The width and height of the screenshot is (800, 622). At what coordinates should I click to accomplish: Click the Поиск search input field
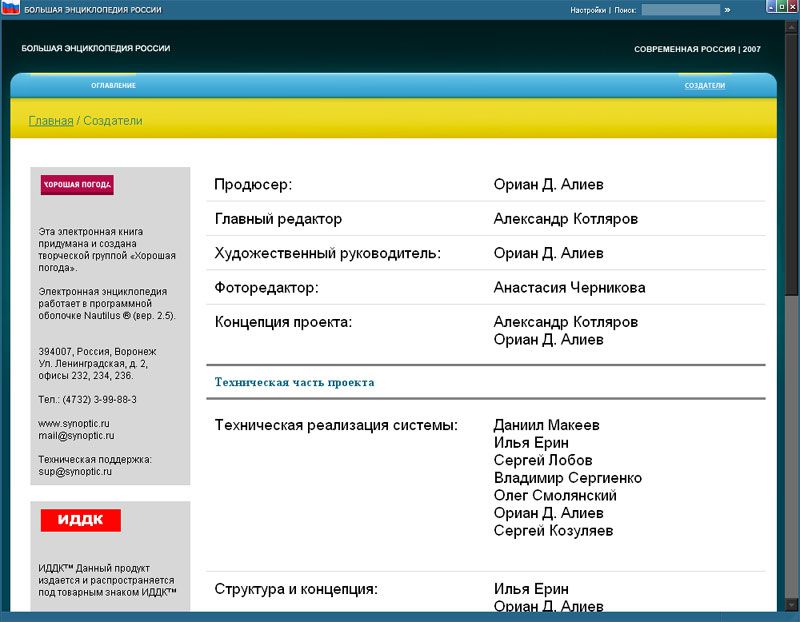click(x=680, y=10)
